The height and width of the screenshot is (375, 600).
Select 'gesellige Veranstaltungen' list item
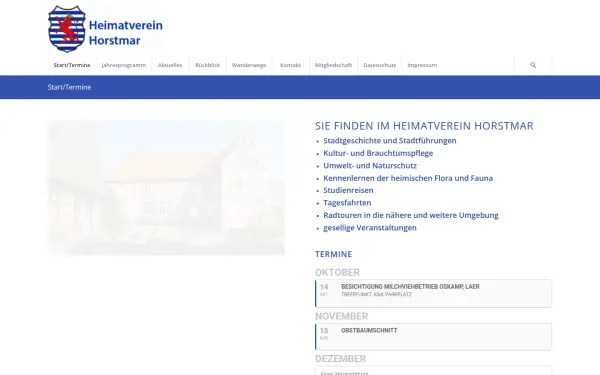click(x=370, y=228)
